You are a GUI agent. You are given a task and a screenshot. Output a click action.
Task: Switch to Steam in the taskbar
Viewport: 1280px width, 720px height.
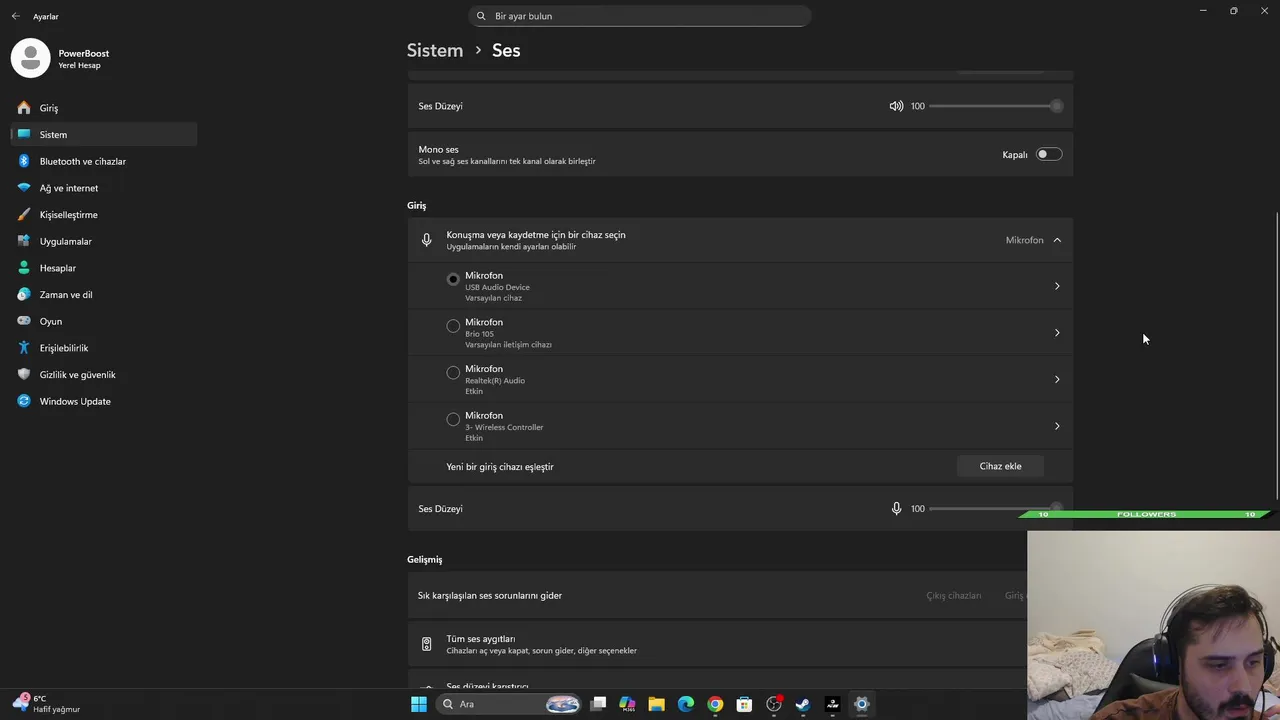pyautogui.click(x=803, y=704)
